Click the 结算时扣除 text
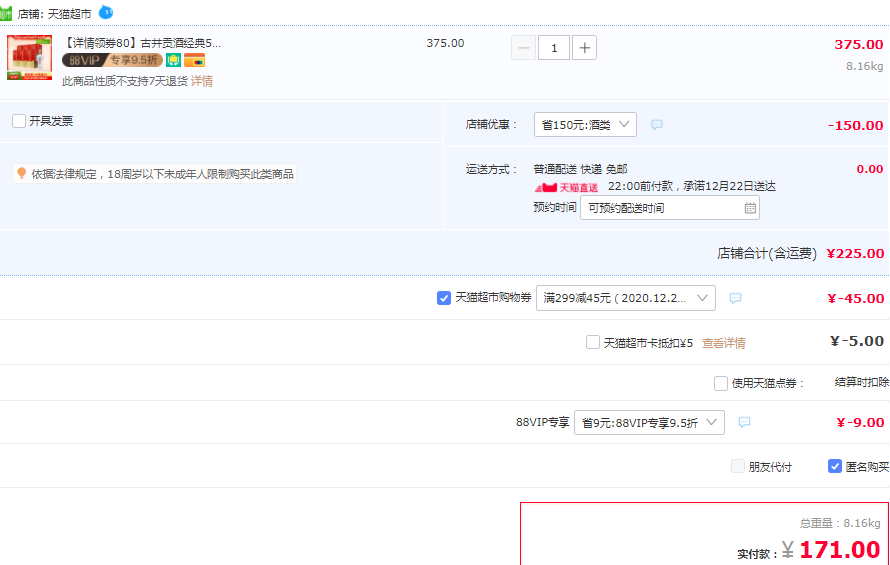Image resolution: width=890 pixels, height=565 pixels. tap(862, 382)
